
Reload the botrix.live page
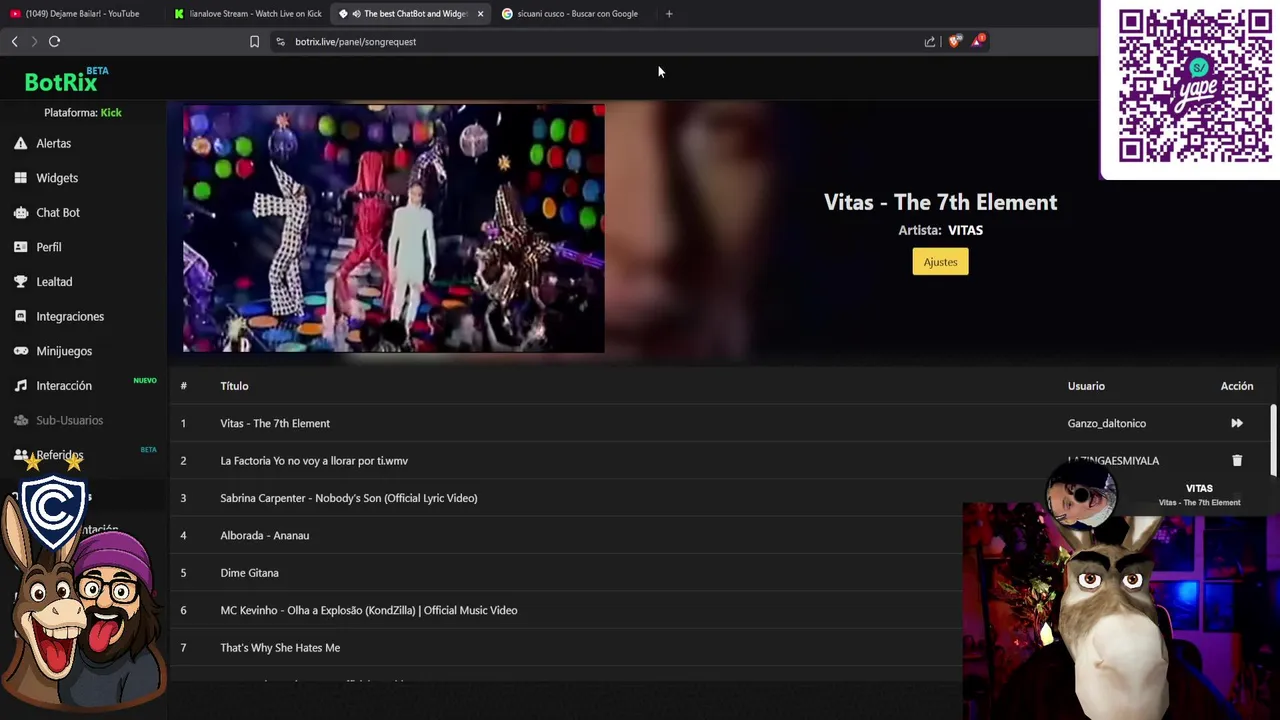[x=54, y=41]
